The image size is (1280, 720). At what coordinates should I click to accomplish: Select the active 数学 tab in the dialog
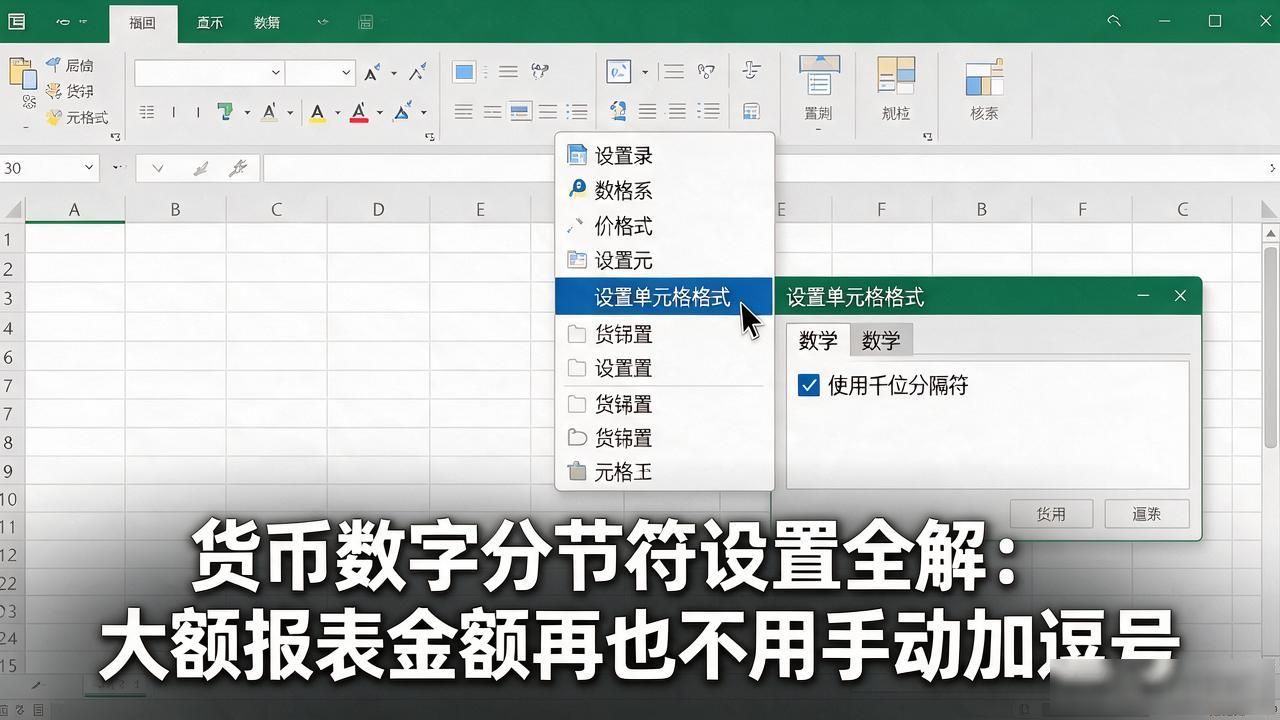coord(818,340)
